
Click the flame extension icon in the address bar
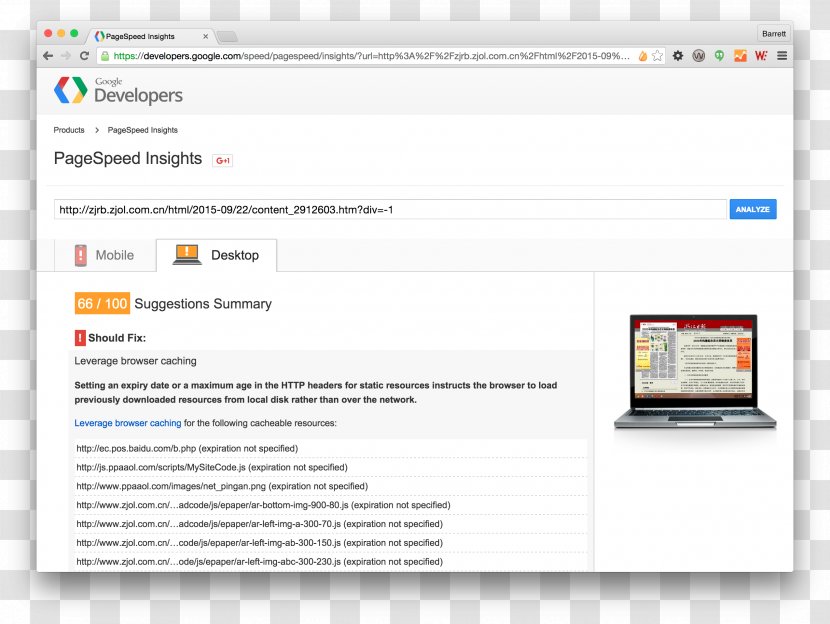643,56
